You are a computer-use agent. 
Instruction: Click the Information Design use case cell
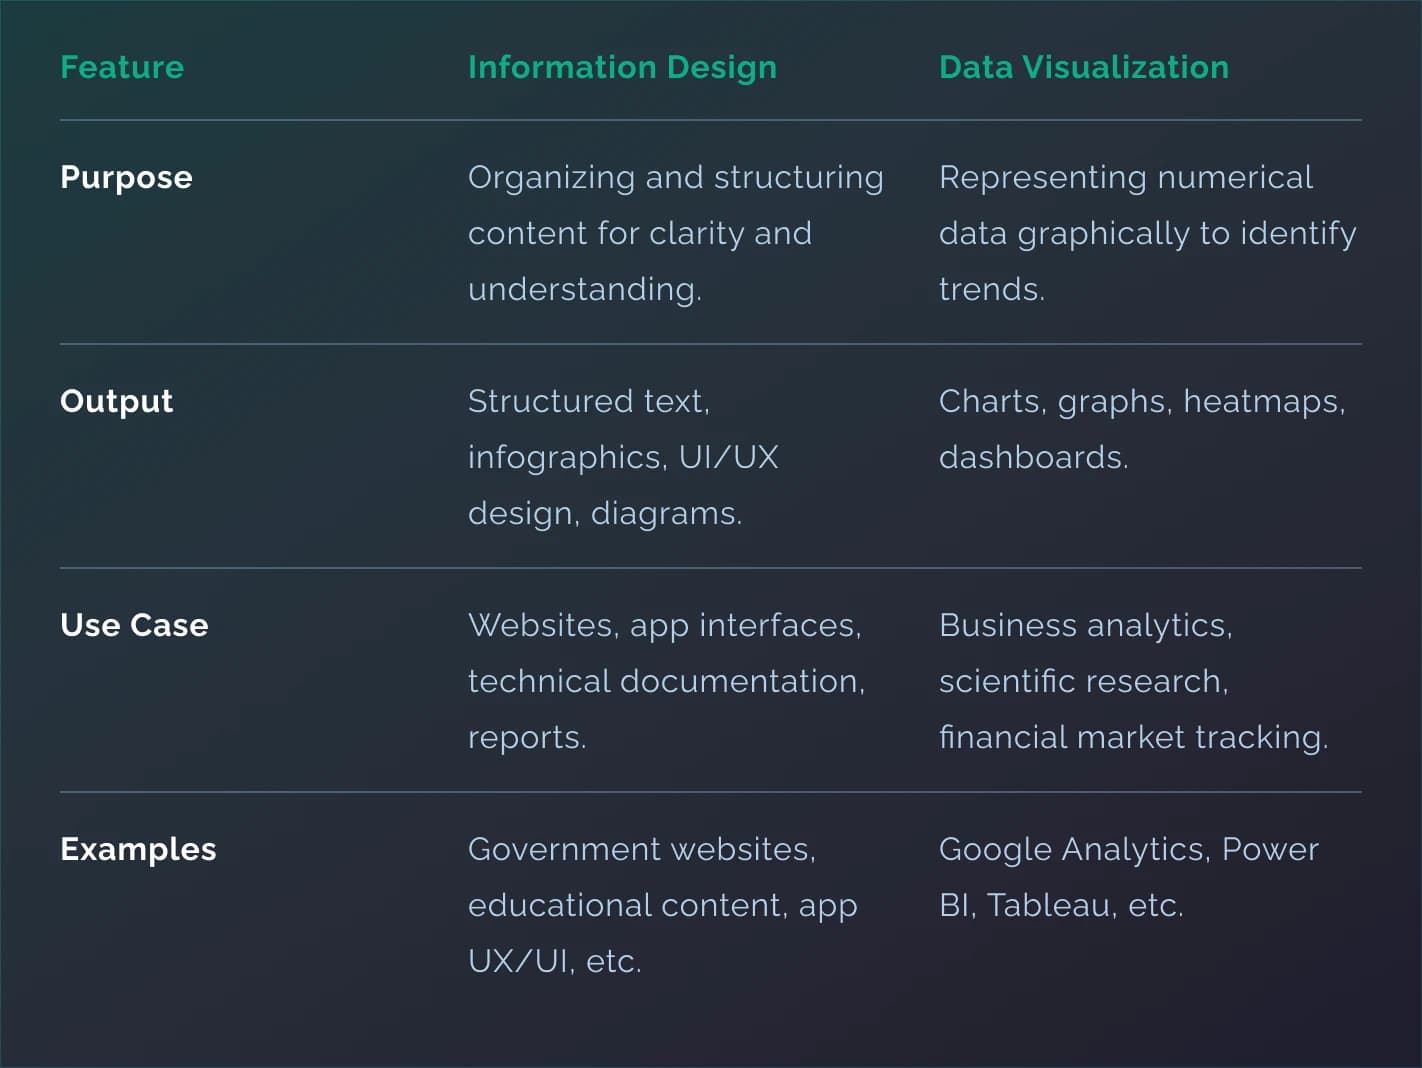click(x=665, y=681)
